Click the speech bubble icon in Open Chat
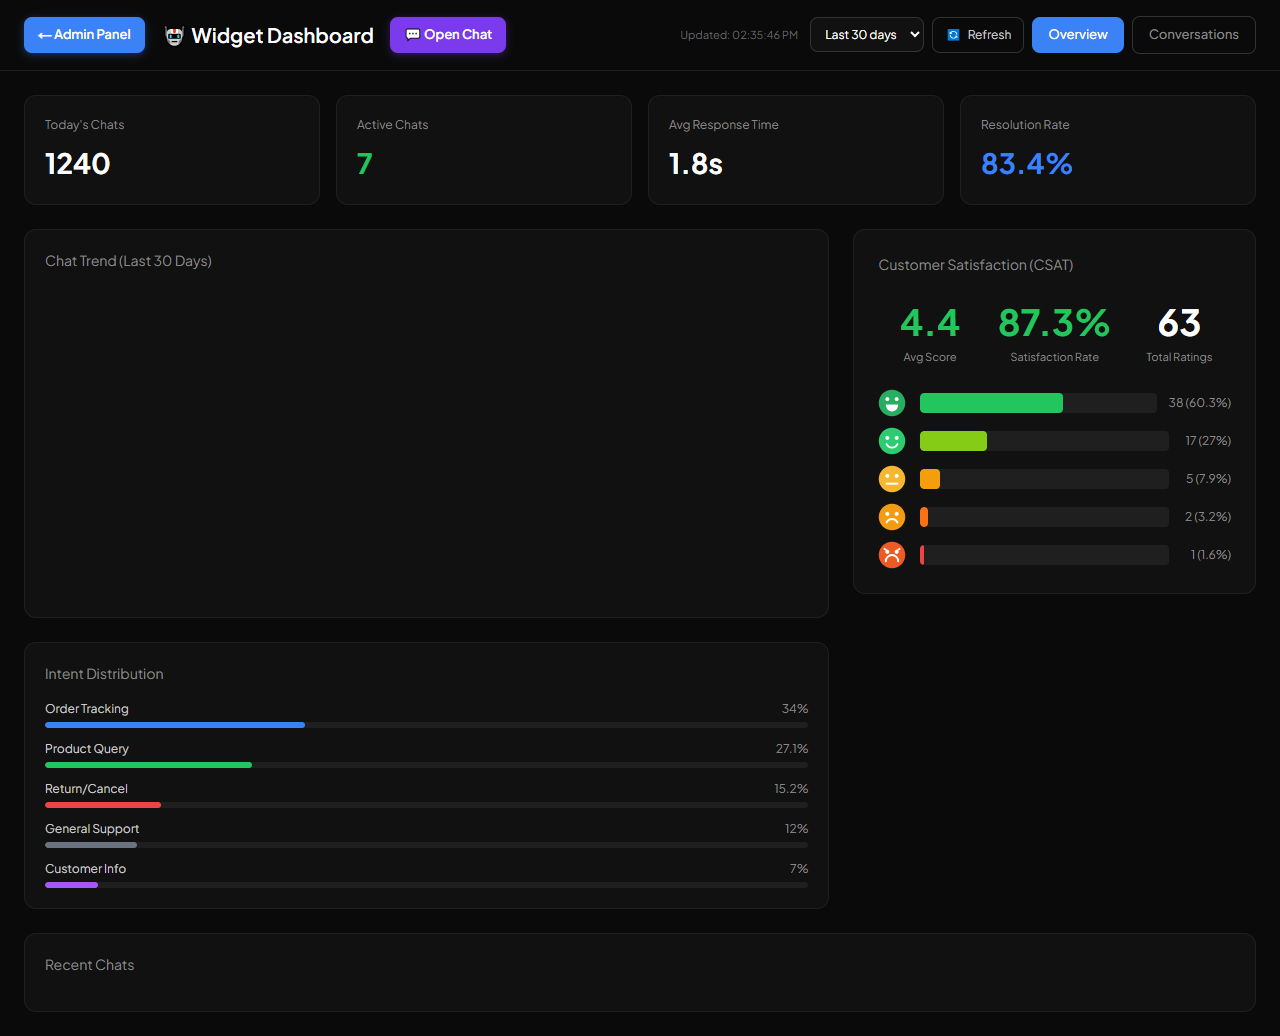The height and width of the screenshot is (1036, 1280). point(412,35)
